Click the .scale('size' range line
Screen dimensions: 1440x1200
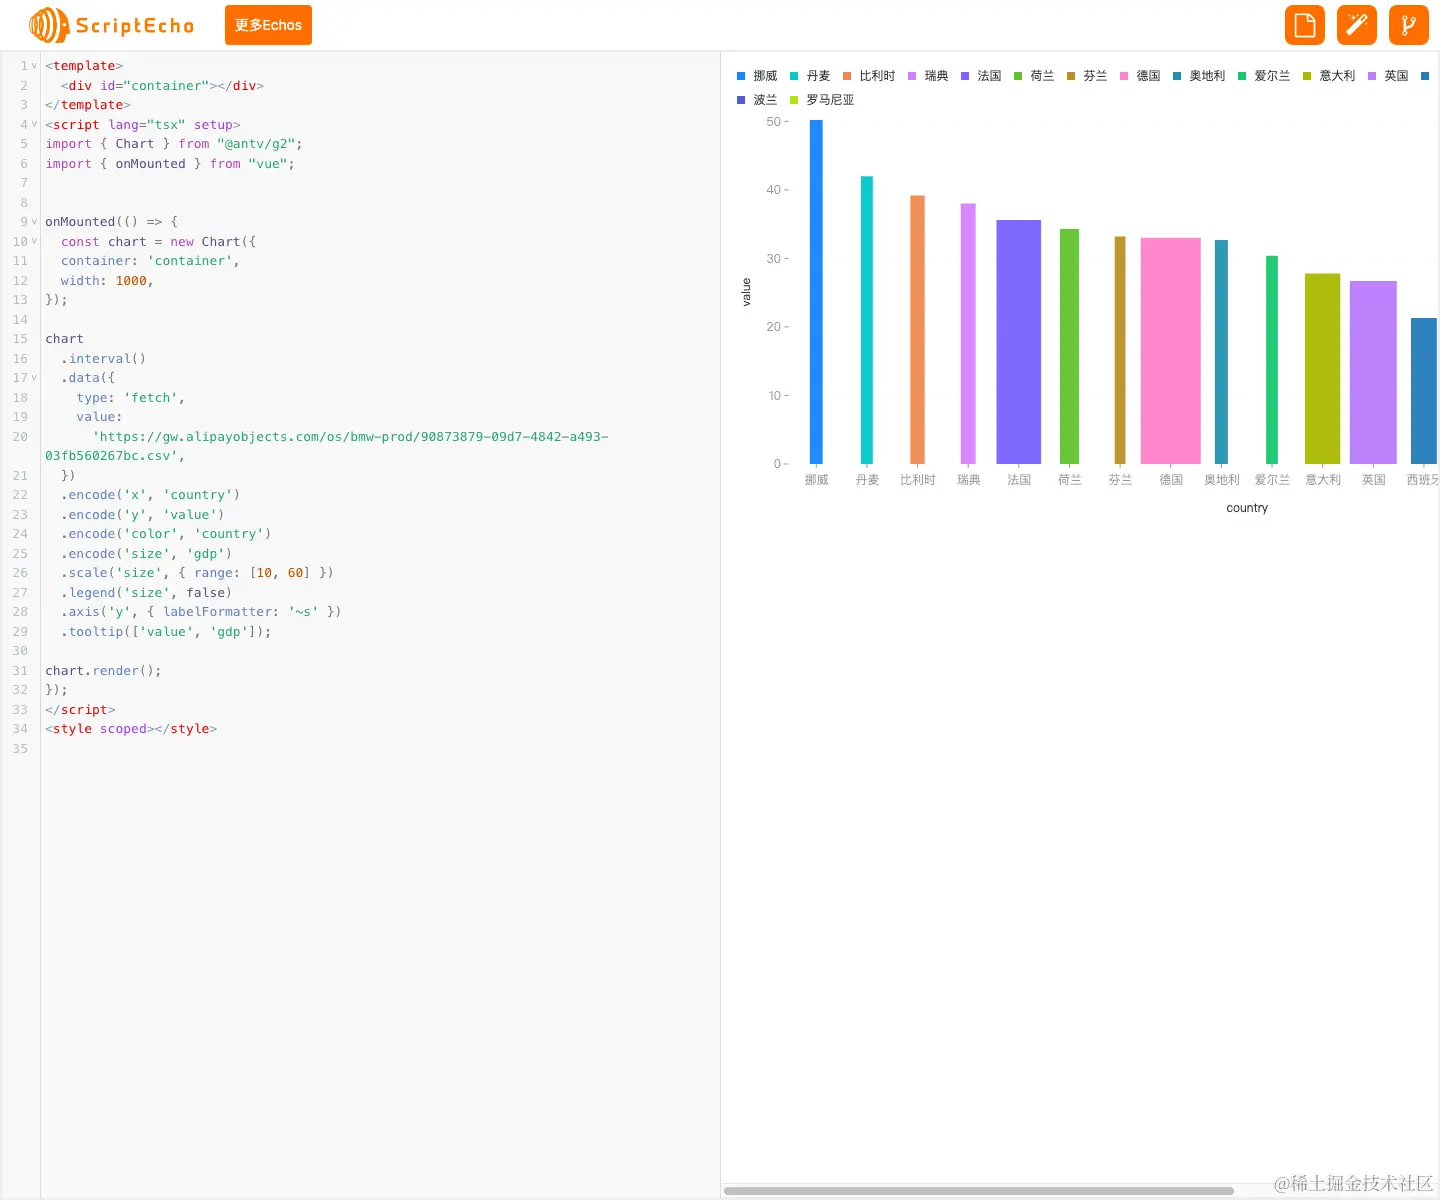197,573
